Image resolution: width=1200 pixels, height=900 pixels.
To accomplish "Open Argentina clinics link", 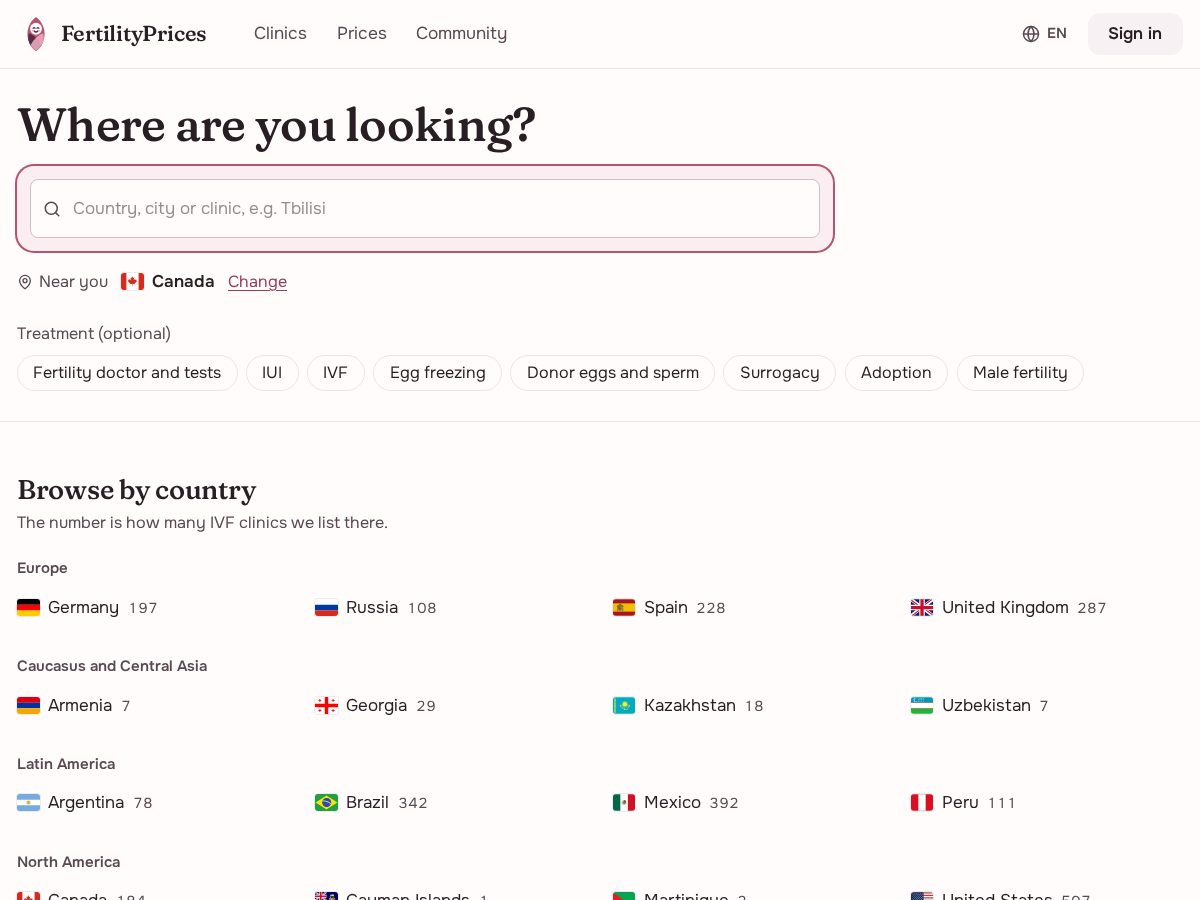I will (x=85, y=803).
